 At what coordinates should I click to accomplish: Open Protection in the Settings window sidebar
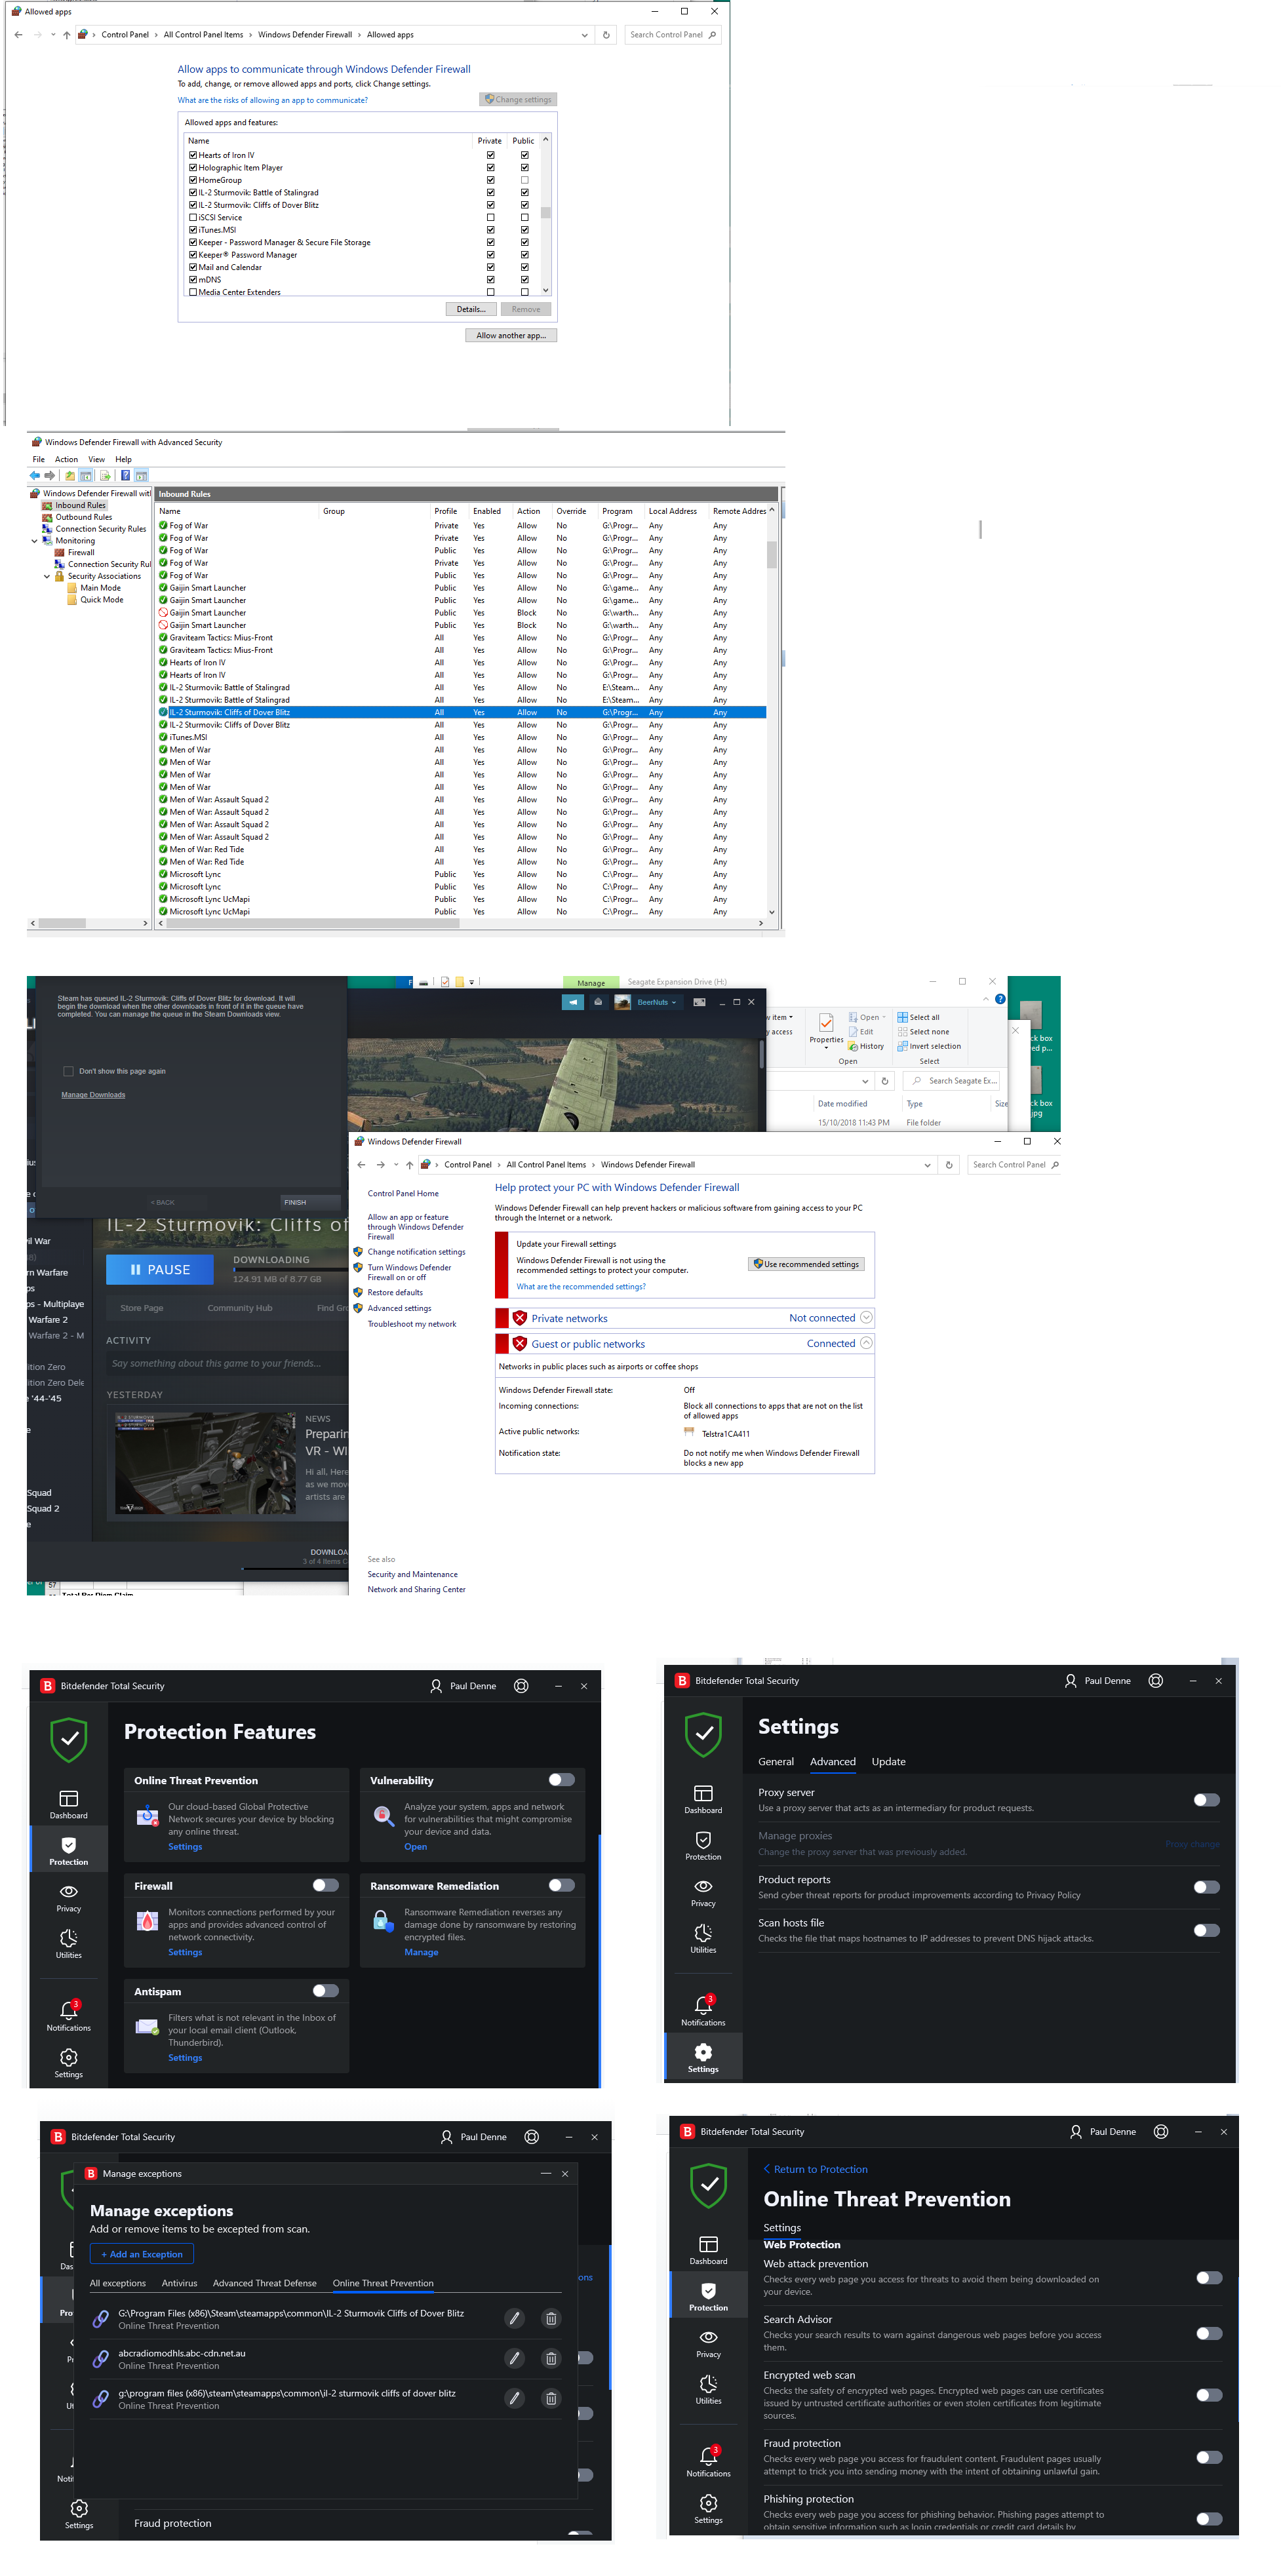pyautogui.click(x=703, y=1846)
